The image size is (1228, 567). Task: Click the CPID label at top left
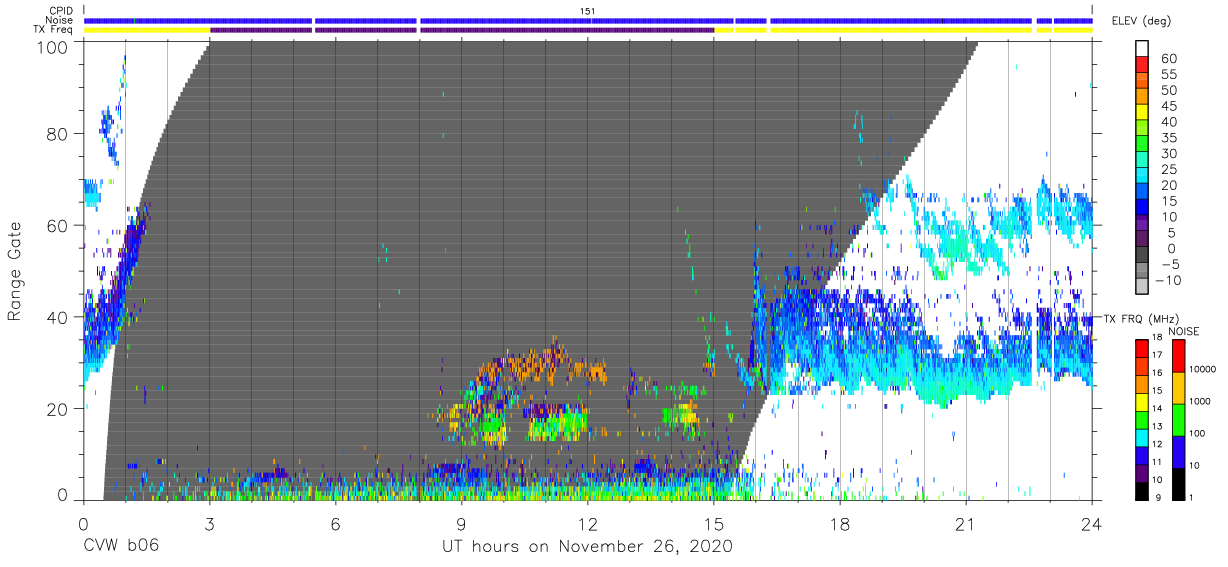pos(62,11)
